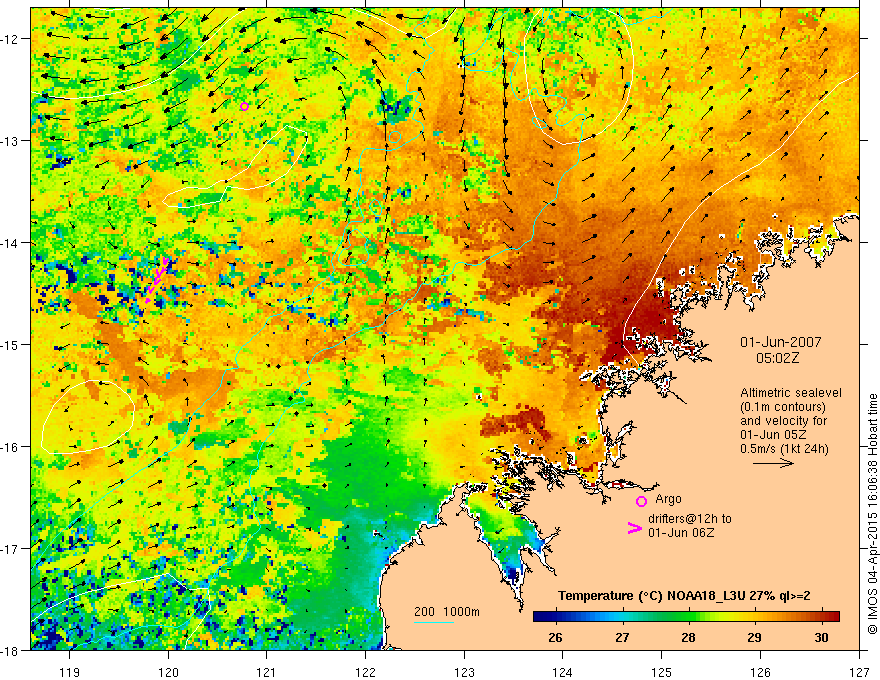This screenshot has width=880, height=680.
Task: Click the magenta drifter track near 120E 14.3S
Action: (x=157, y=279)
